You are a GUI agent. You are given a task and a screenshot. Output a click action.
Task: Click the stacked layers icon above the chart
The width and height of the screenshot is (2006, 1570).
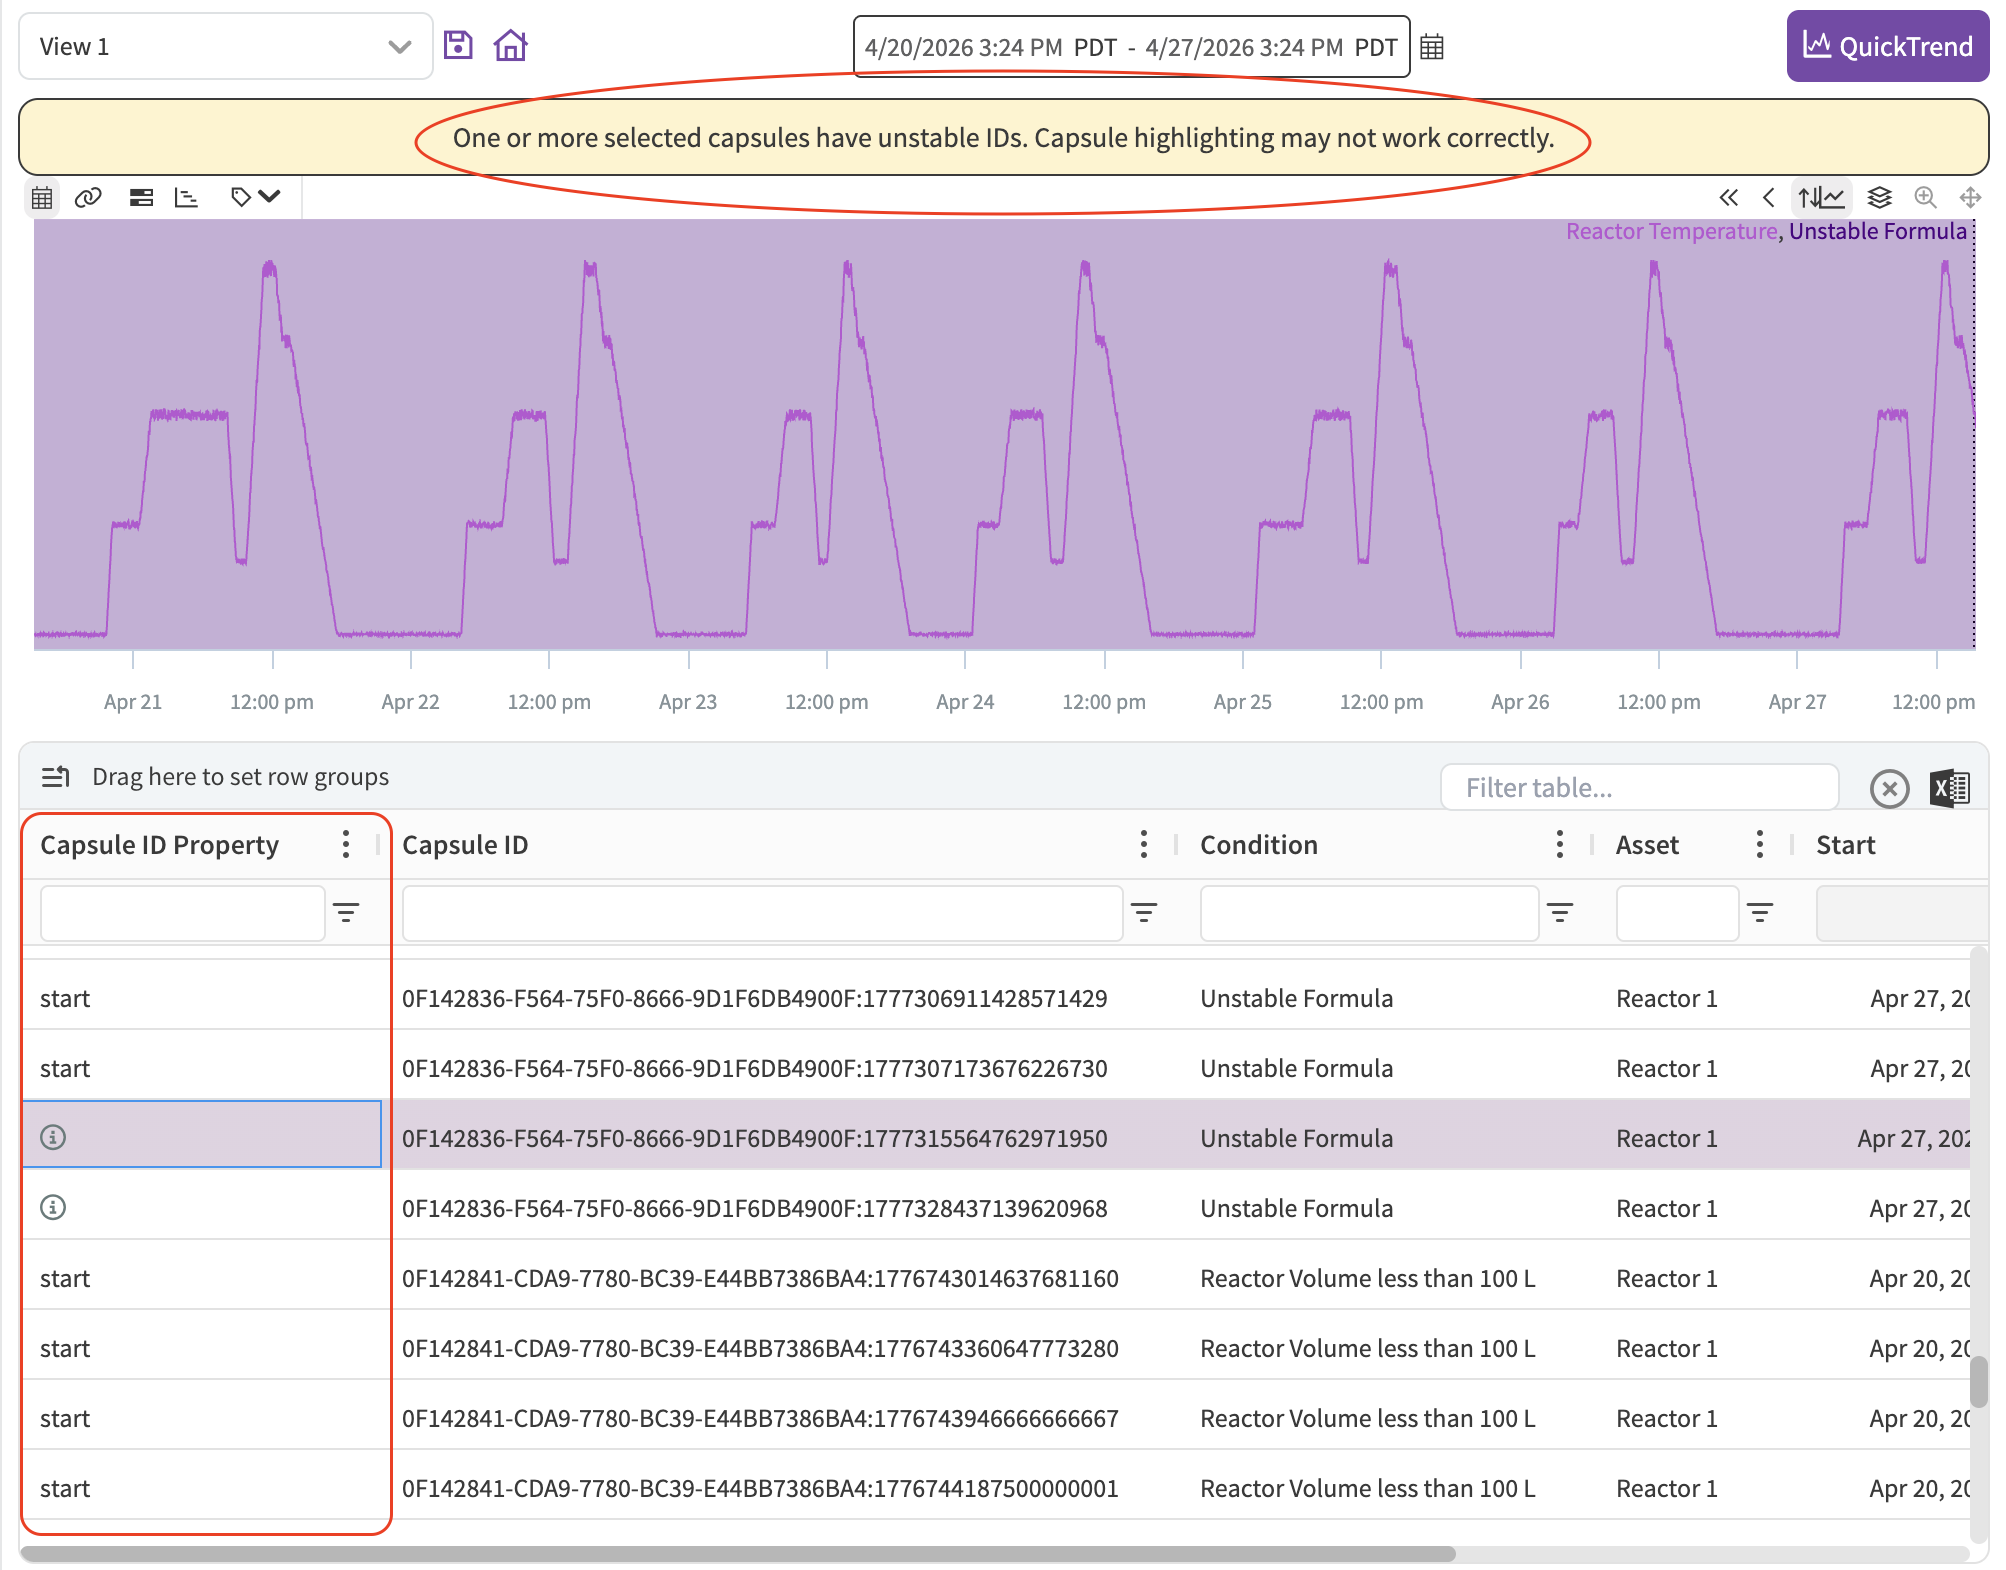(x=1880, y=197)
